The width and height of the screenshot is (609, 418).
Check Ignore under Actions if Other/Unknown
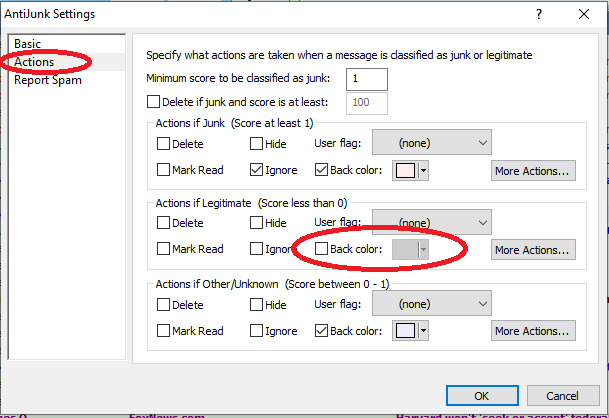256,331
